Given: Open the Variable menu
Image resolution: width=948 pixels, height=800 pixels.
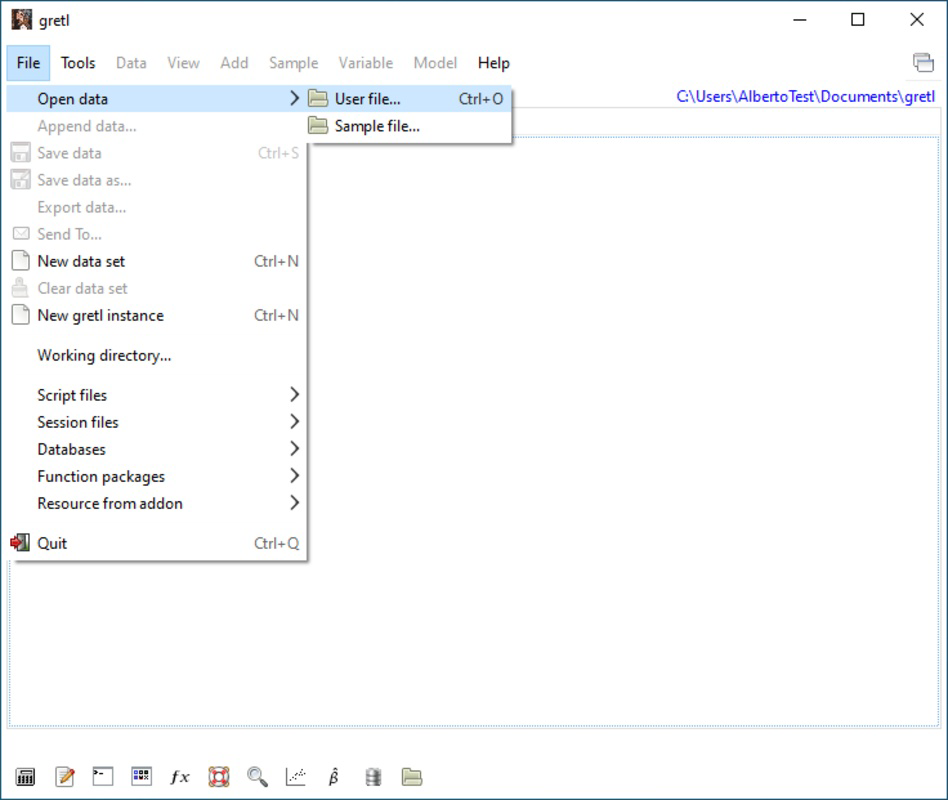Looking at the screenshot, I should [366, 63].
